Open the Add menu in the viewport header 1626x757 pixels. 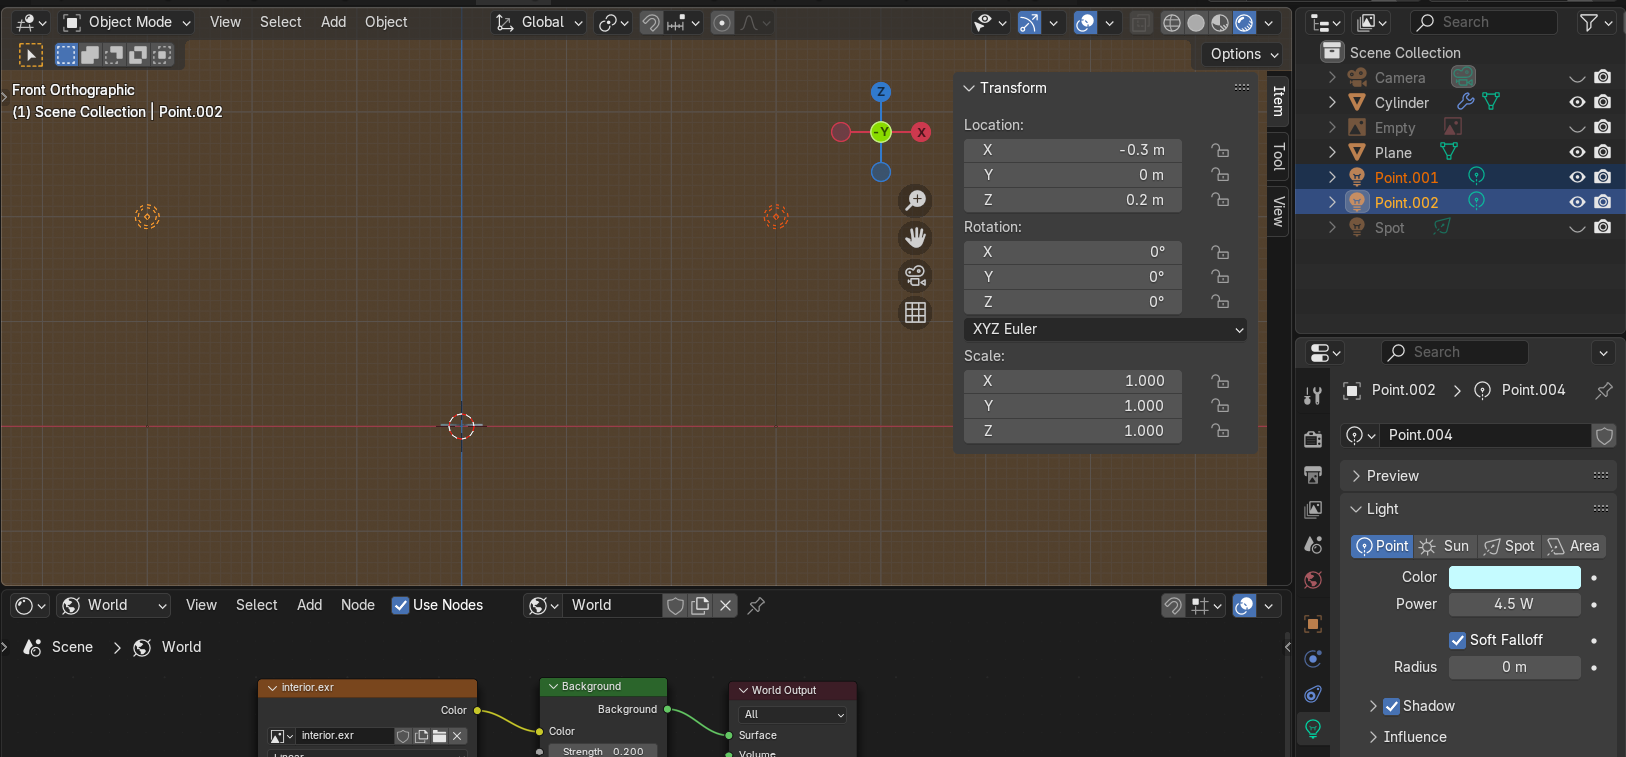pyautogui.click(x=333, y=22)
